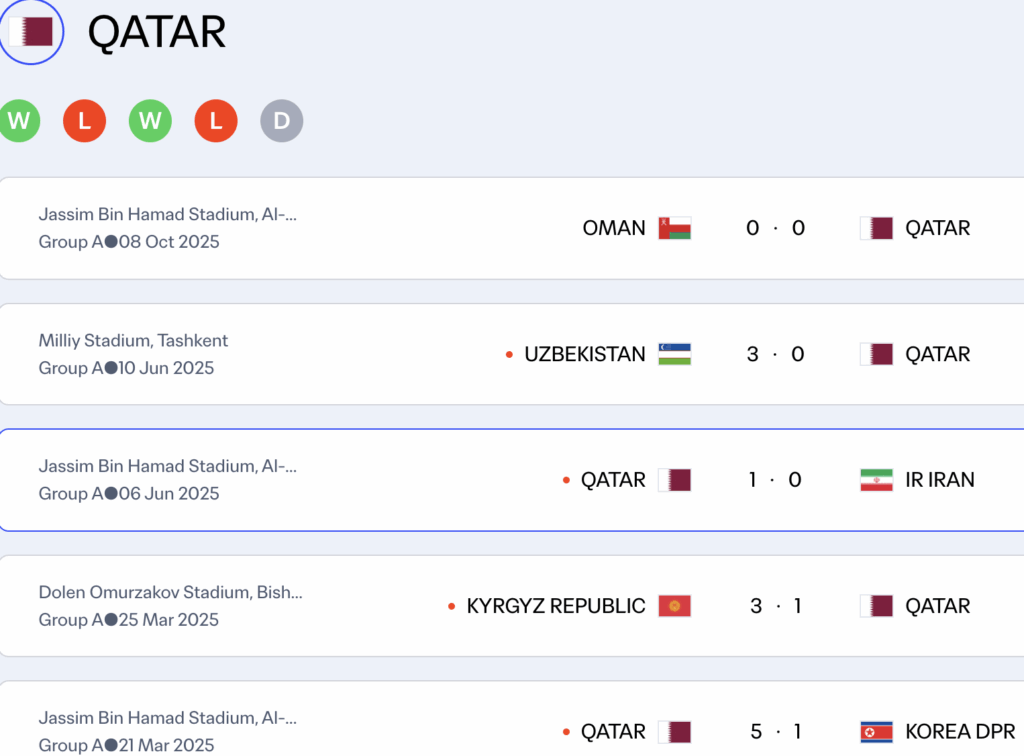
Task: Click the QATAR page heading
Action: click(157, 32)
